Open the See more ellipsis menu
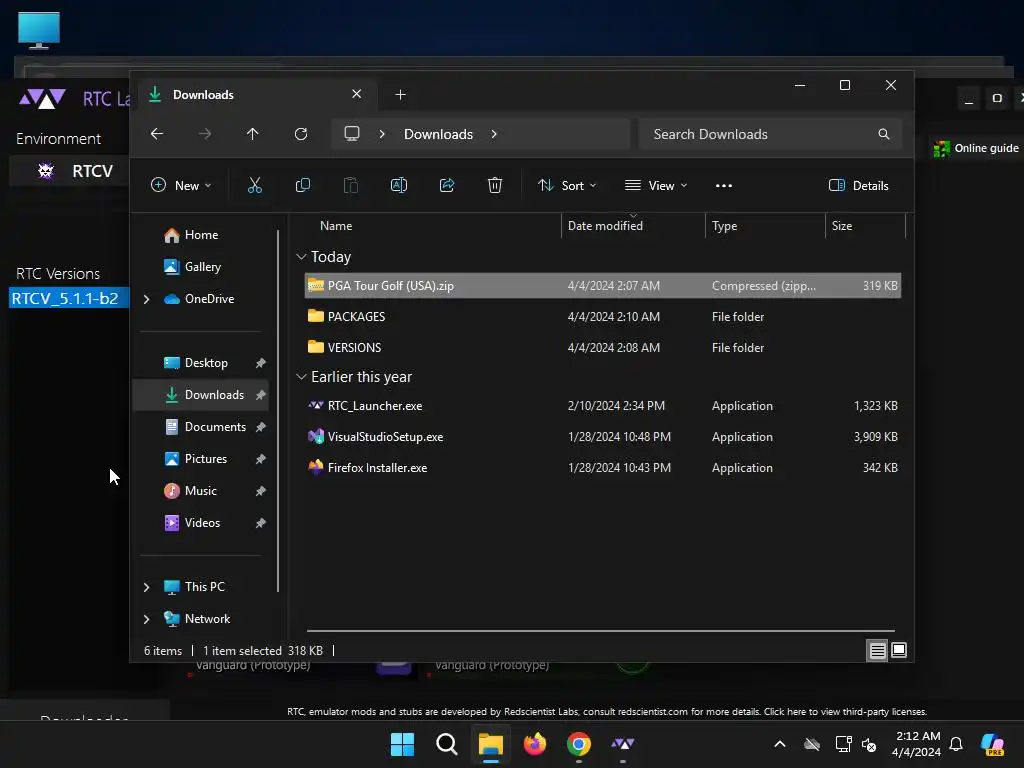1024x768 pixels. coord(724,185)
